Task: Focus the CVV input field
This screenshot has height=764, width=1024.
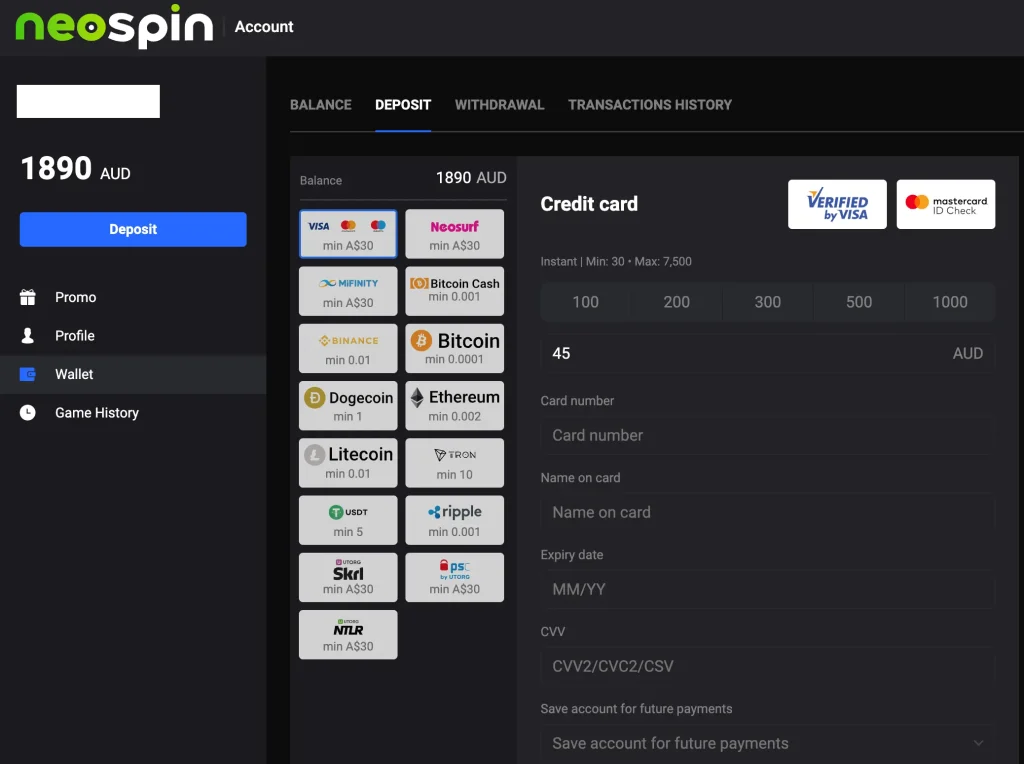Action: (767, 666)
